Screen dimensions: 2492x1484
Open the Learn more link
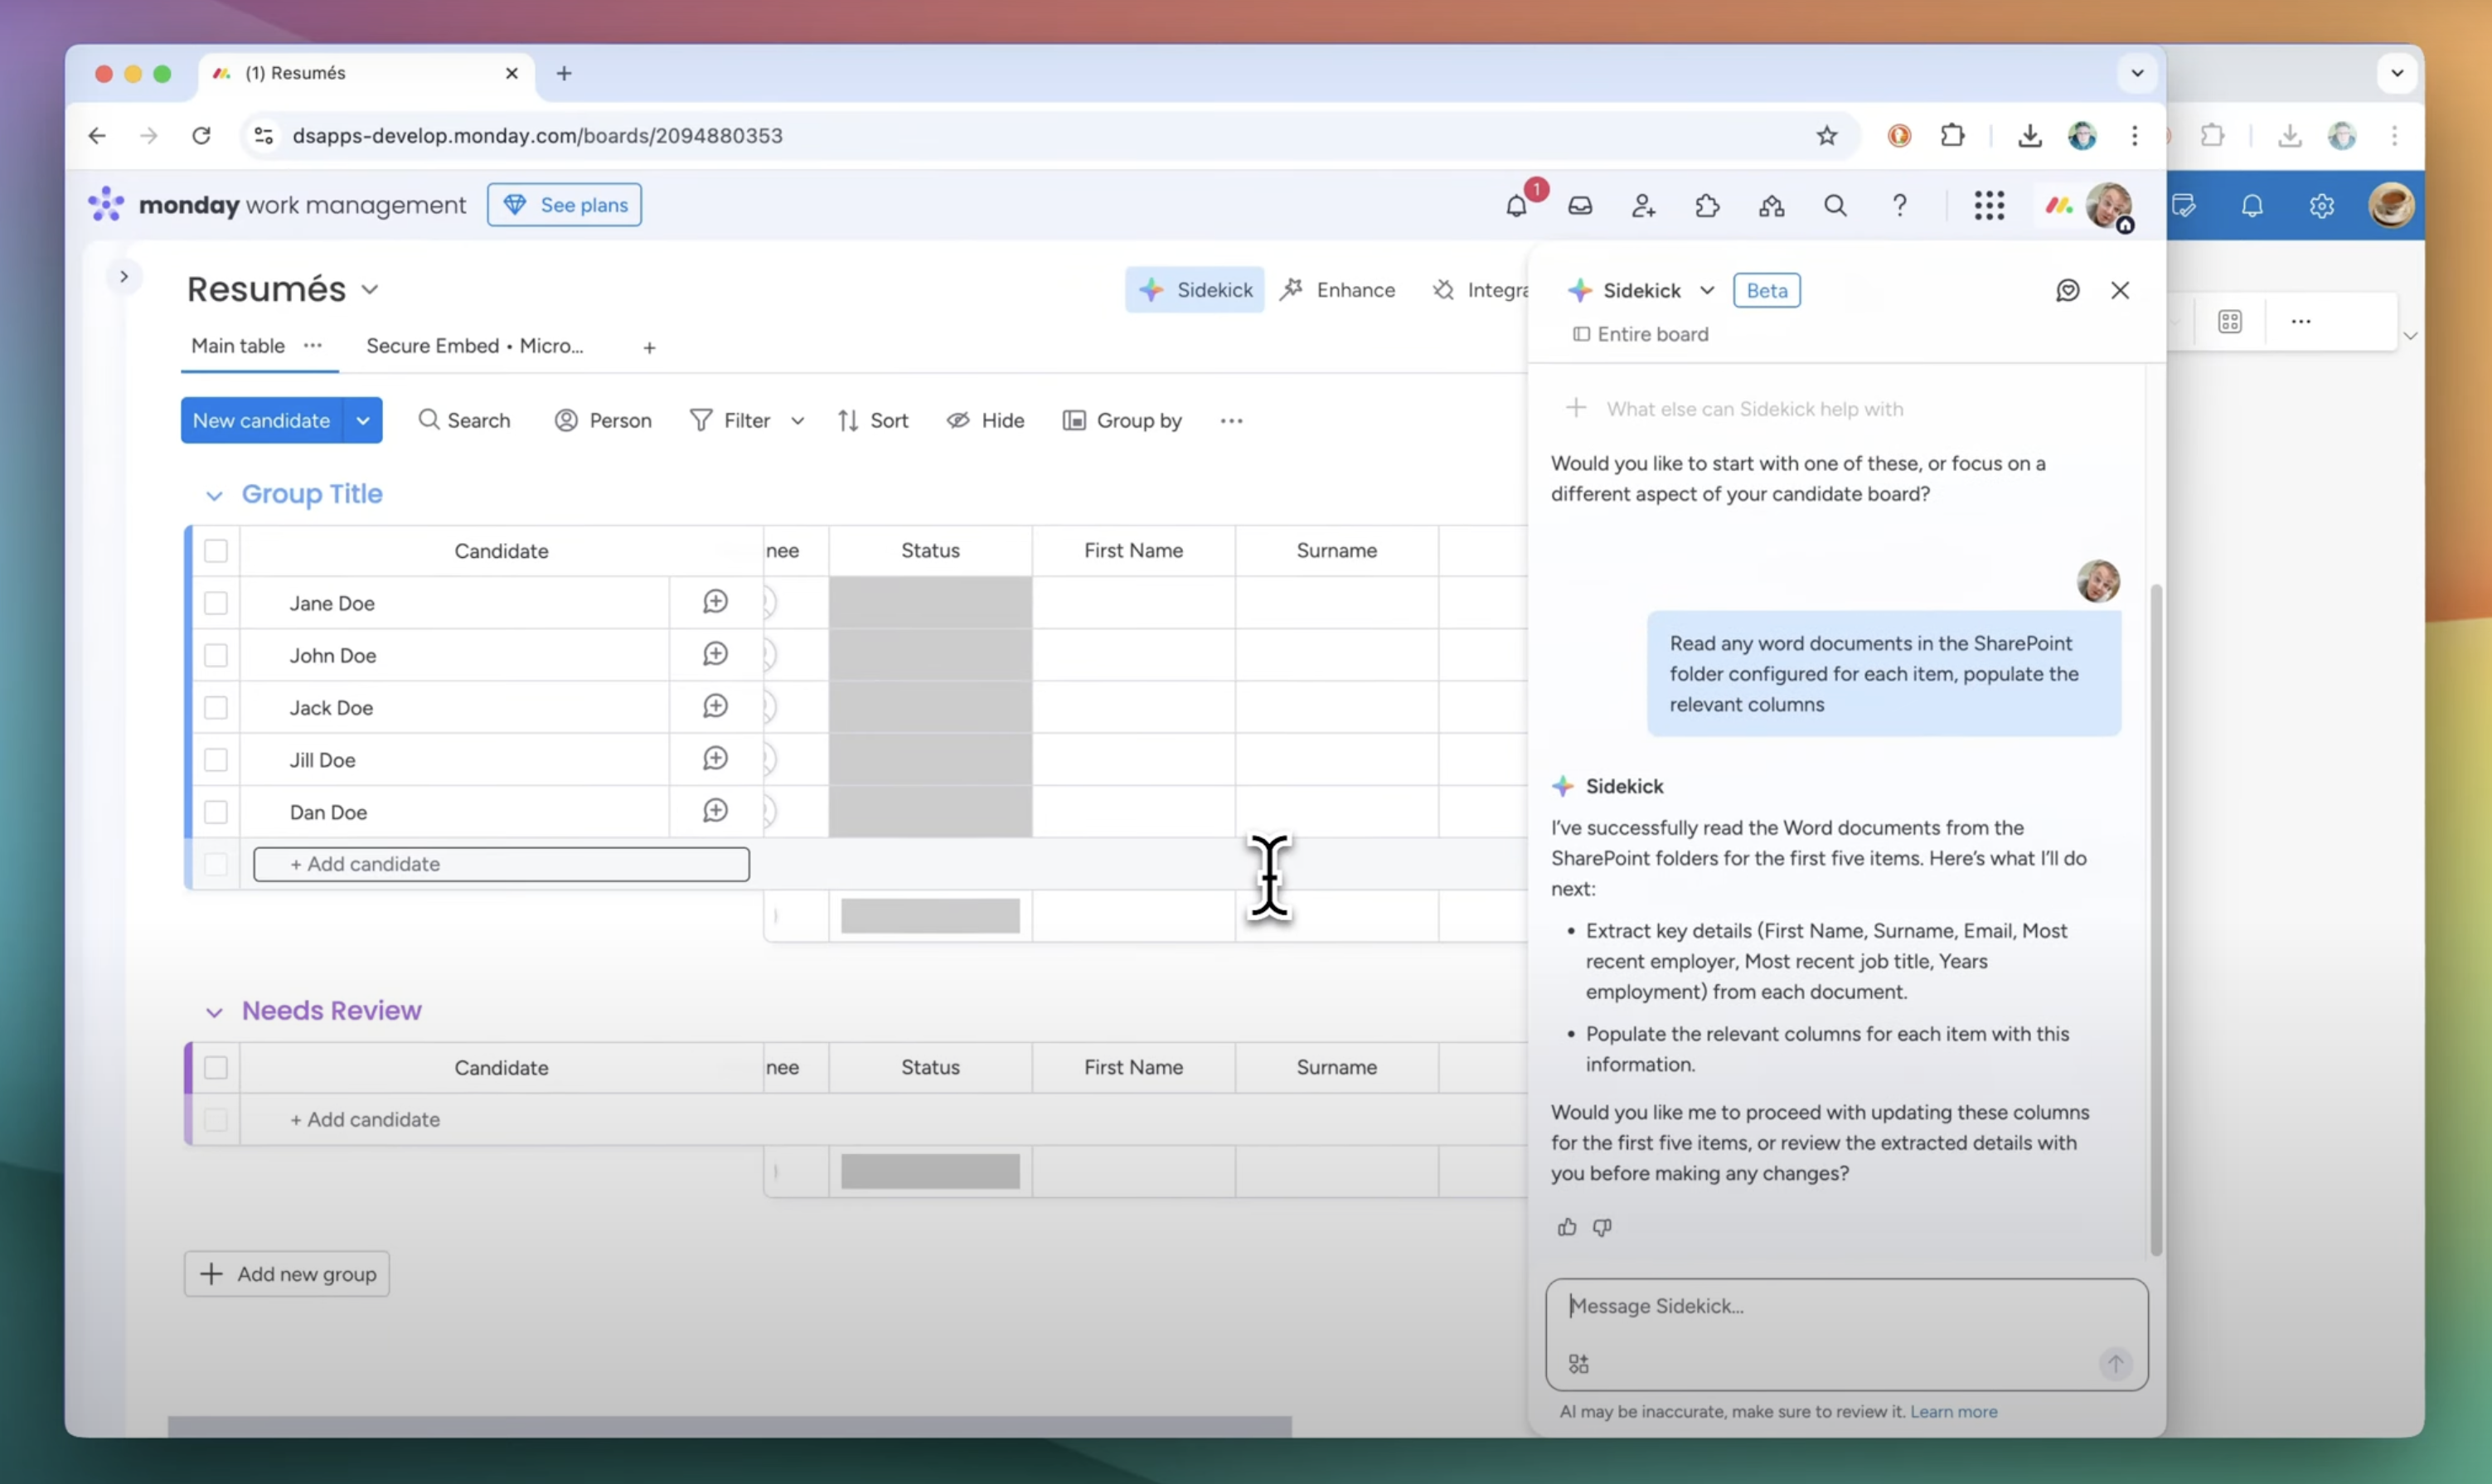tap(1953, 1412)
